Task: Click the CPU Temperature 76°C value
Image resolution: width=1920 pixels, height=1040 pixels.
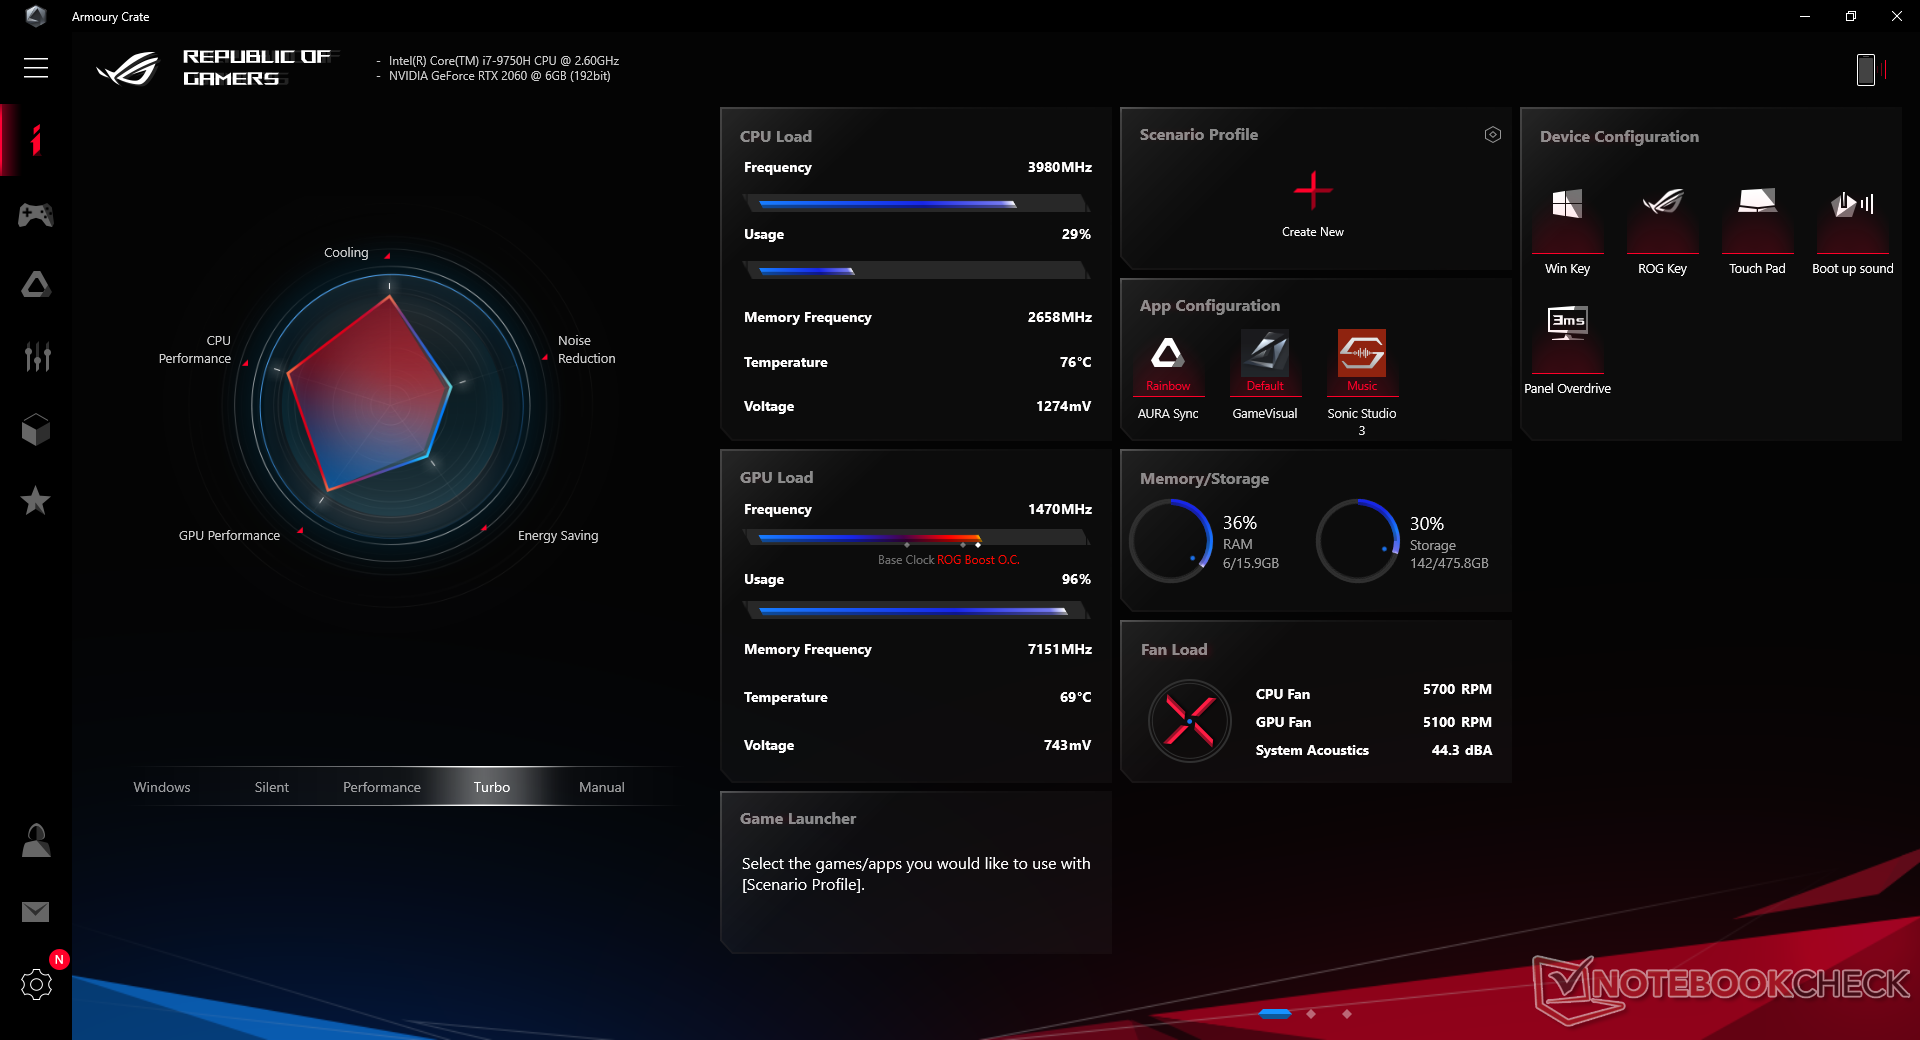Action: 1076,362
